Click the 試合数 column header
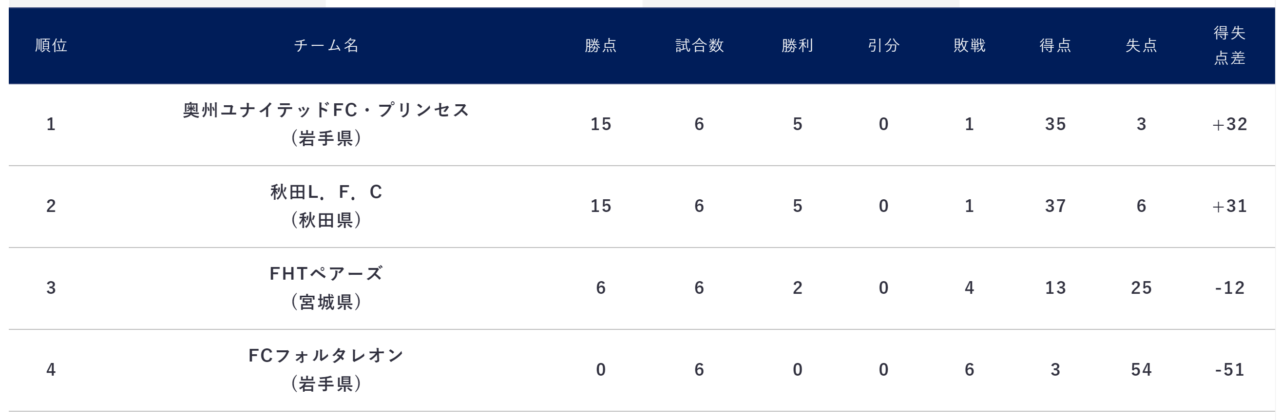This screenshot has width=1280, height=420. (699, 46)
